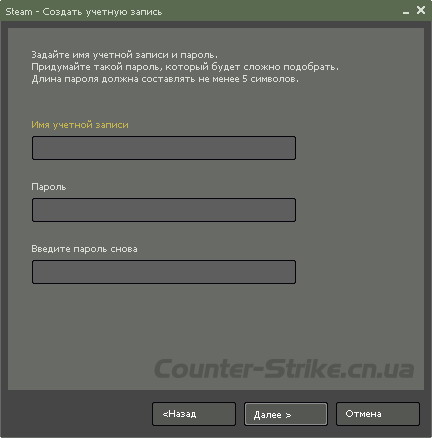Click the Пароль label above the second field
Screen dimensions: 432x438
click(x=49, y=187)
